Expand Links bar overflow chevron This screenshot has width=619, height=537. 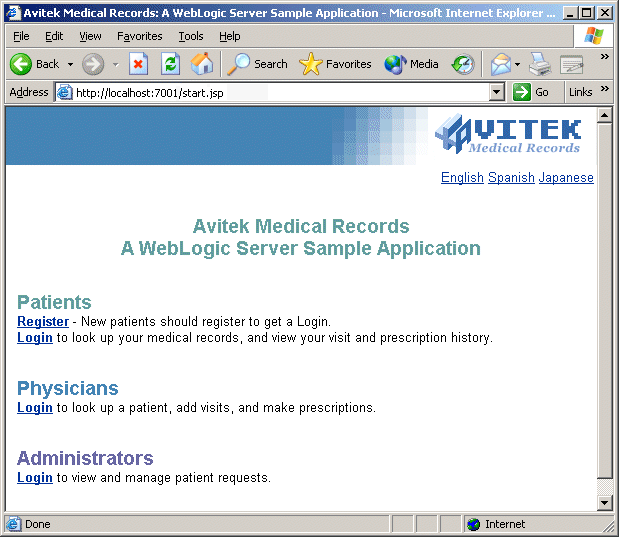pyautogui.click(x=604, y=88)
